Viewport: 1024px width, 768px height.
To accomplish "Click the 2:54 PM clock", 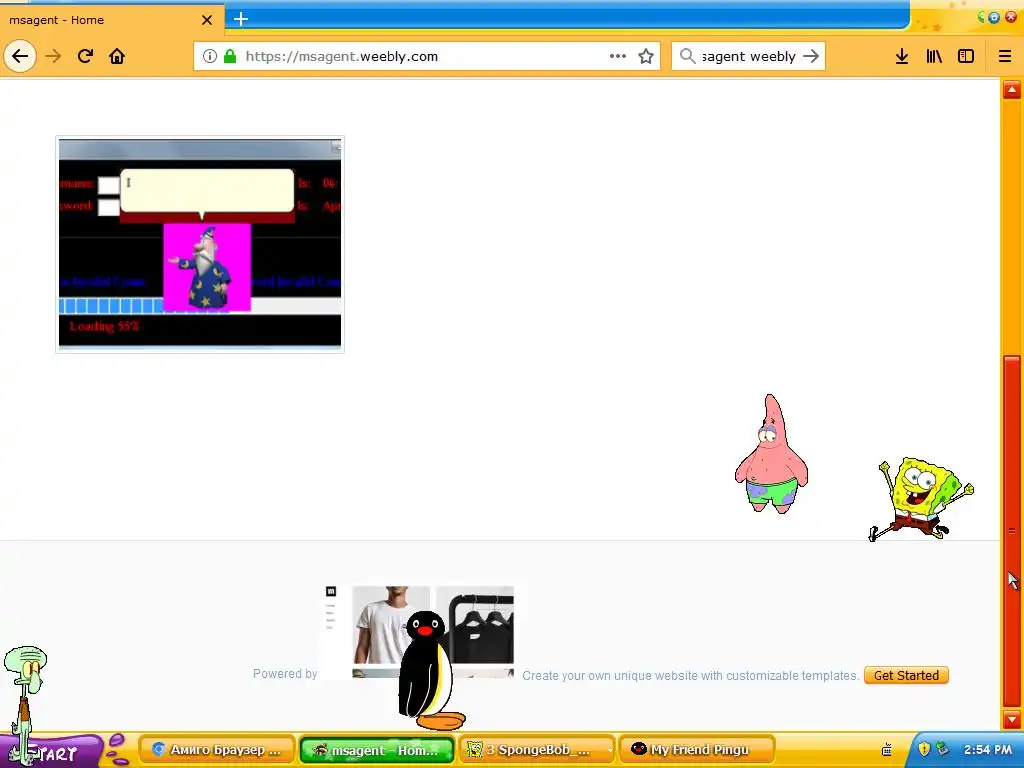I will [987, 750].
